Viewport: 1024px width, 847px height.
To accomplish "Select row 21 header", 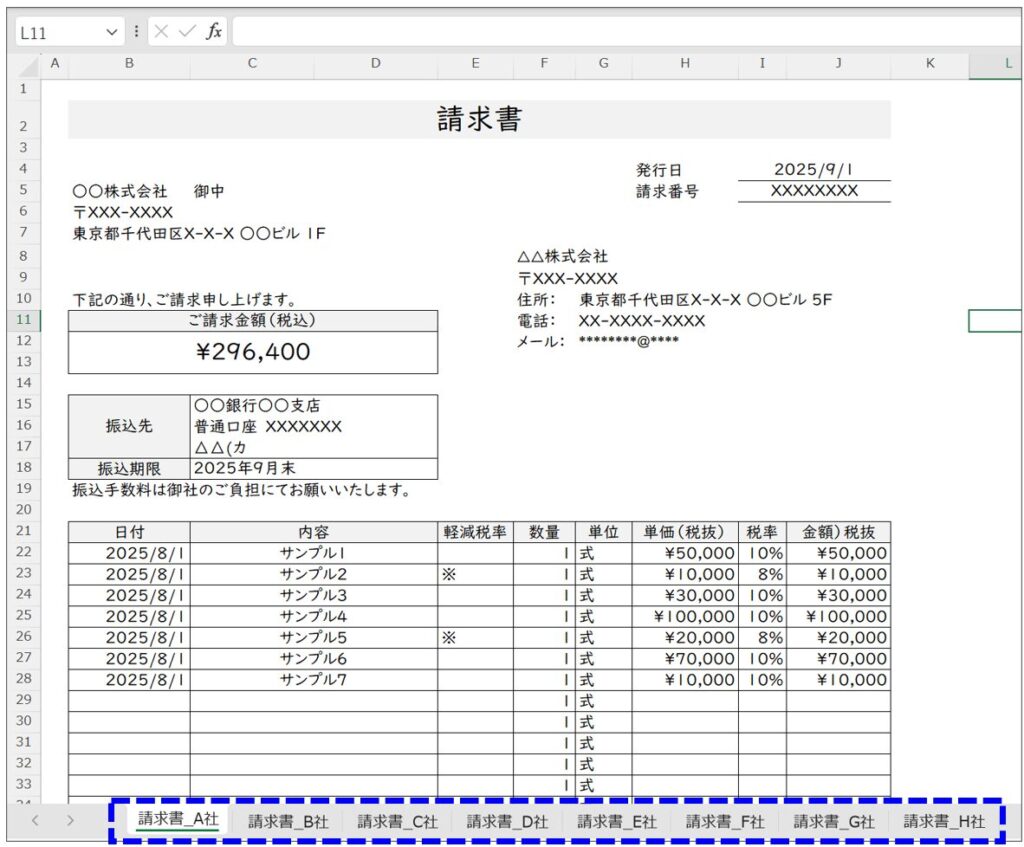I will [x=24, y=530].
